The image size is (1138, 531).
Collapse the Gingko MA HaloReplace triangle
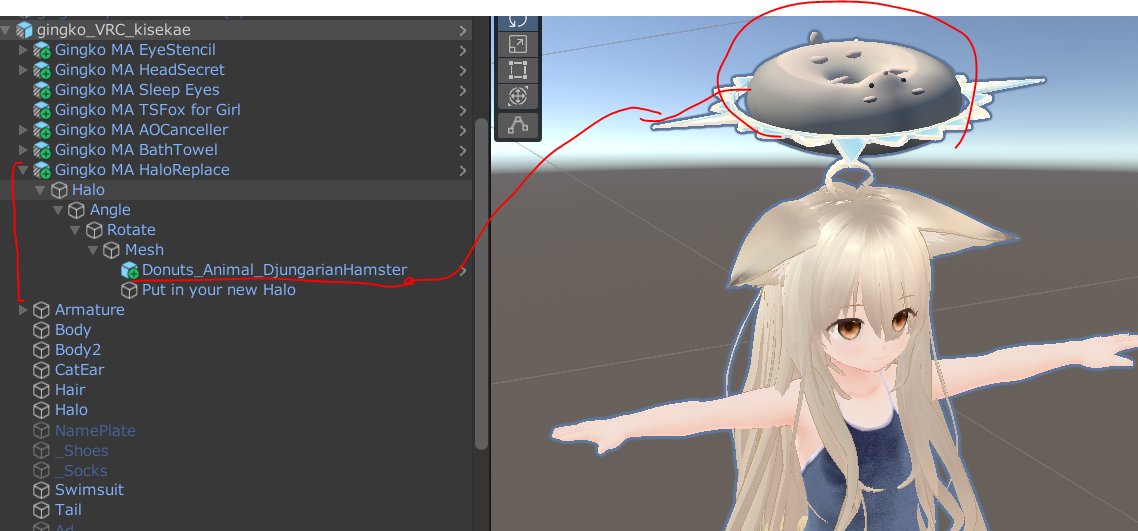(x=23, y=170)
